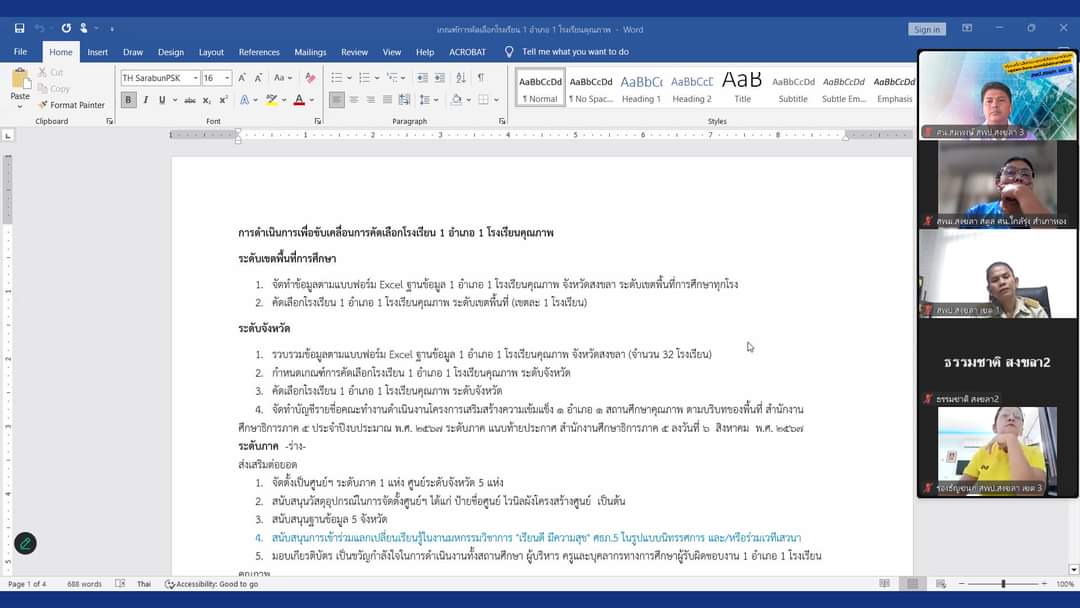Toggle Superscript formatting
Viewport: 1080px width, 608px height.
pos(223,100)
